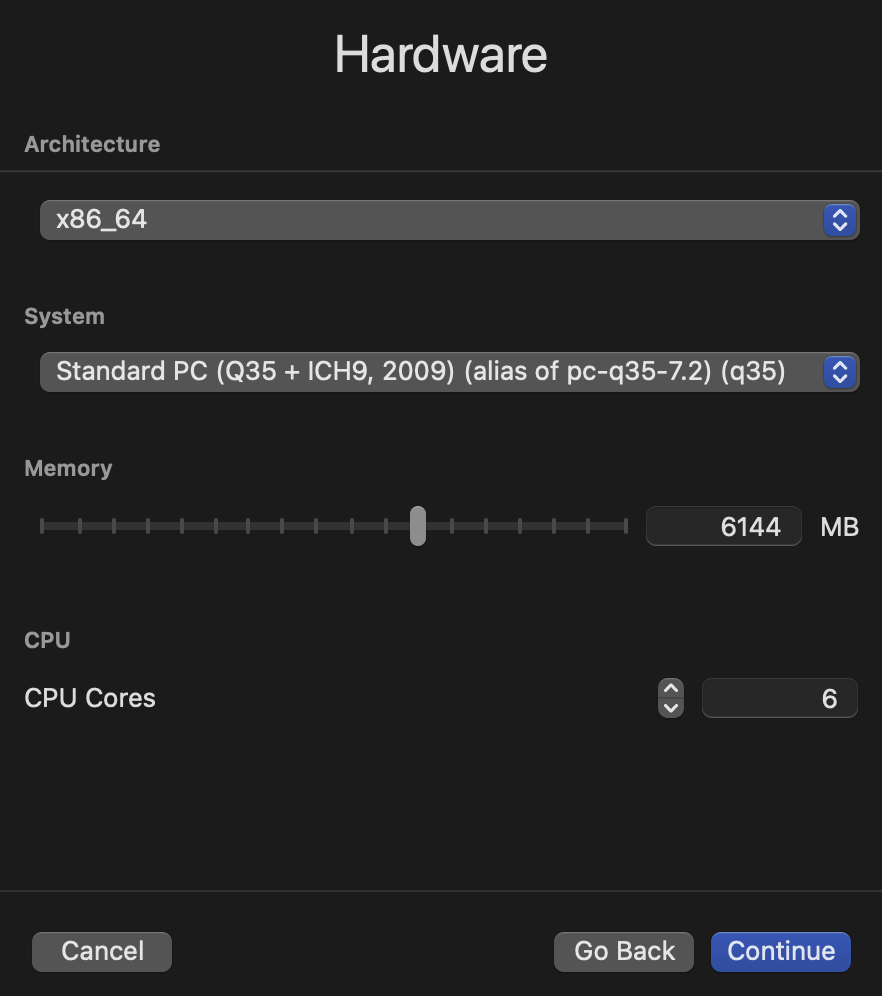Viewport: 882px width, 996px height.
Task: Click the blue chevron on Architecture selector
Action: (839, 220)
